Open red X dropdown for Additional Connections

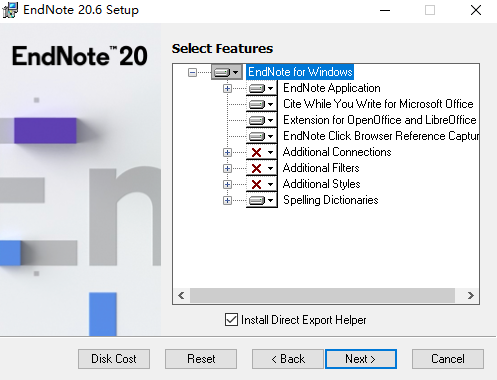pyautogui.click(x=262, y=152)
